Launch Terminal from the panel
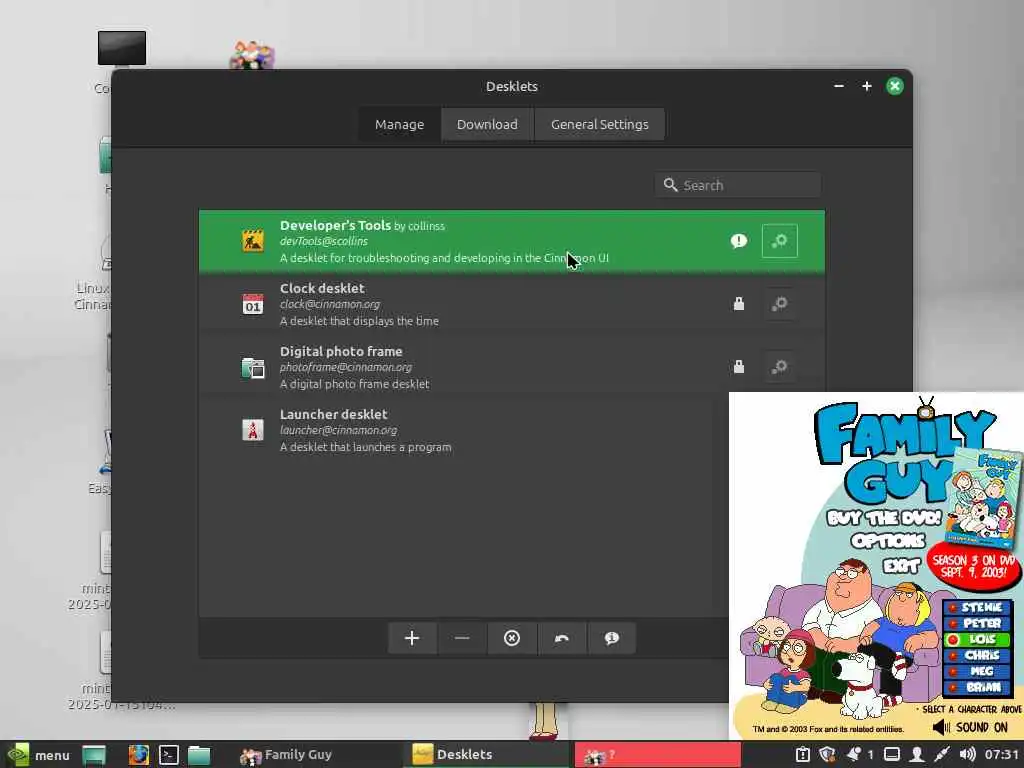 [x=169, y=755]
